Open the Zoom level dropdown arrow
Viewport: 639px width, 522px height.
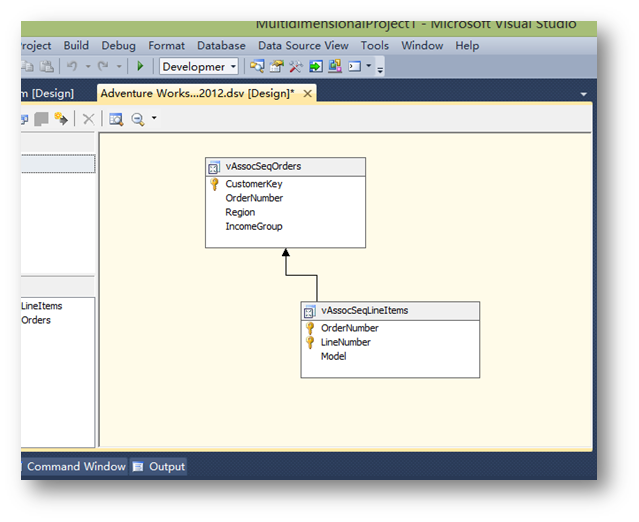(x=154, y=118)
